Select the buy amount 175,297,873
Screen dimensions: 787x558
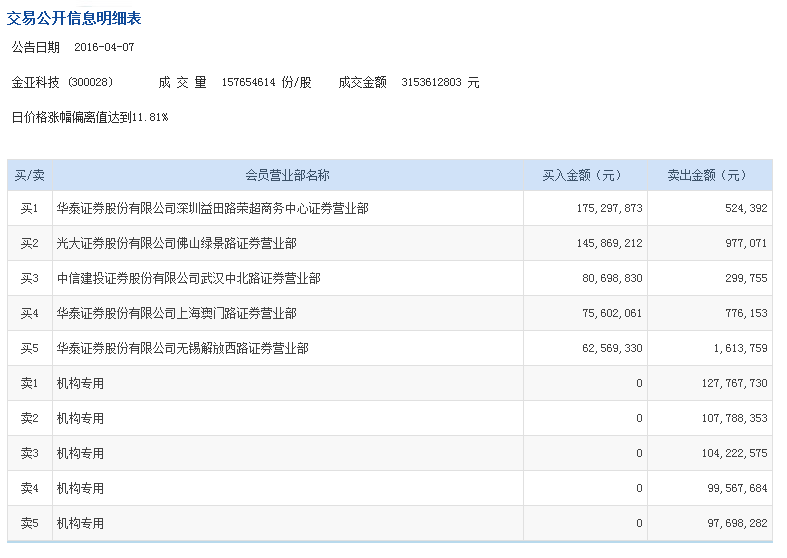click(609, 209)
